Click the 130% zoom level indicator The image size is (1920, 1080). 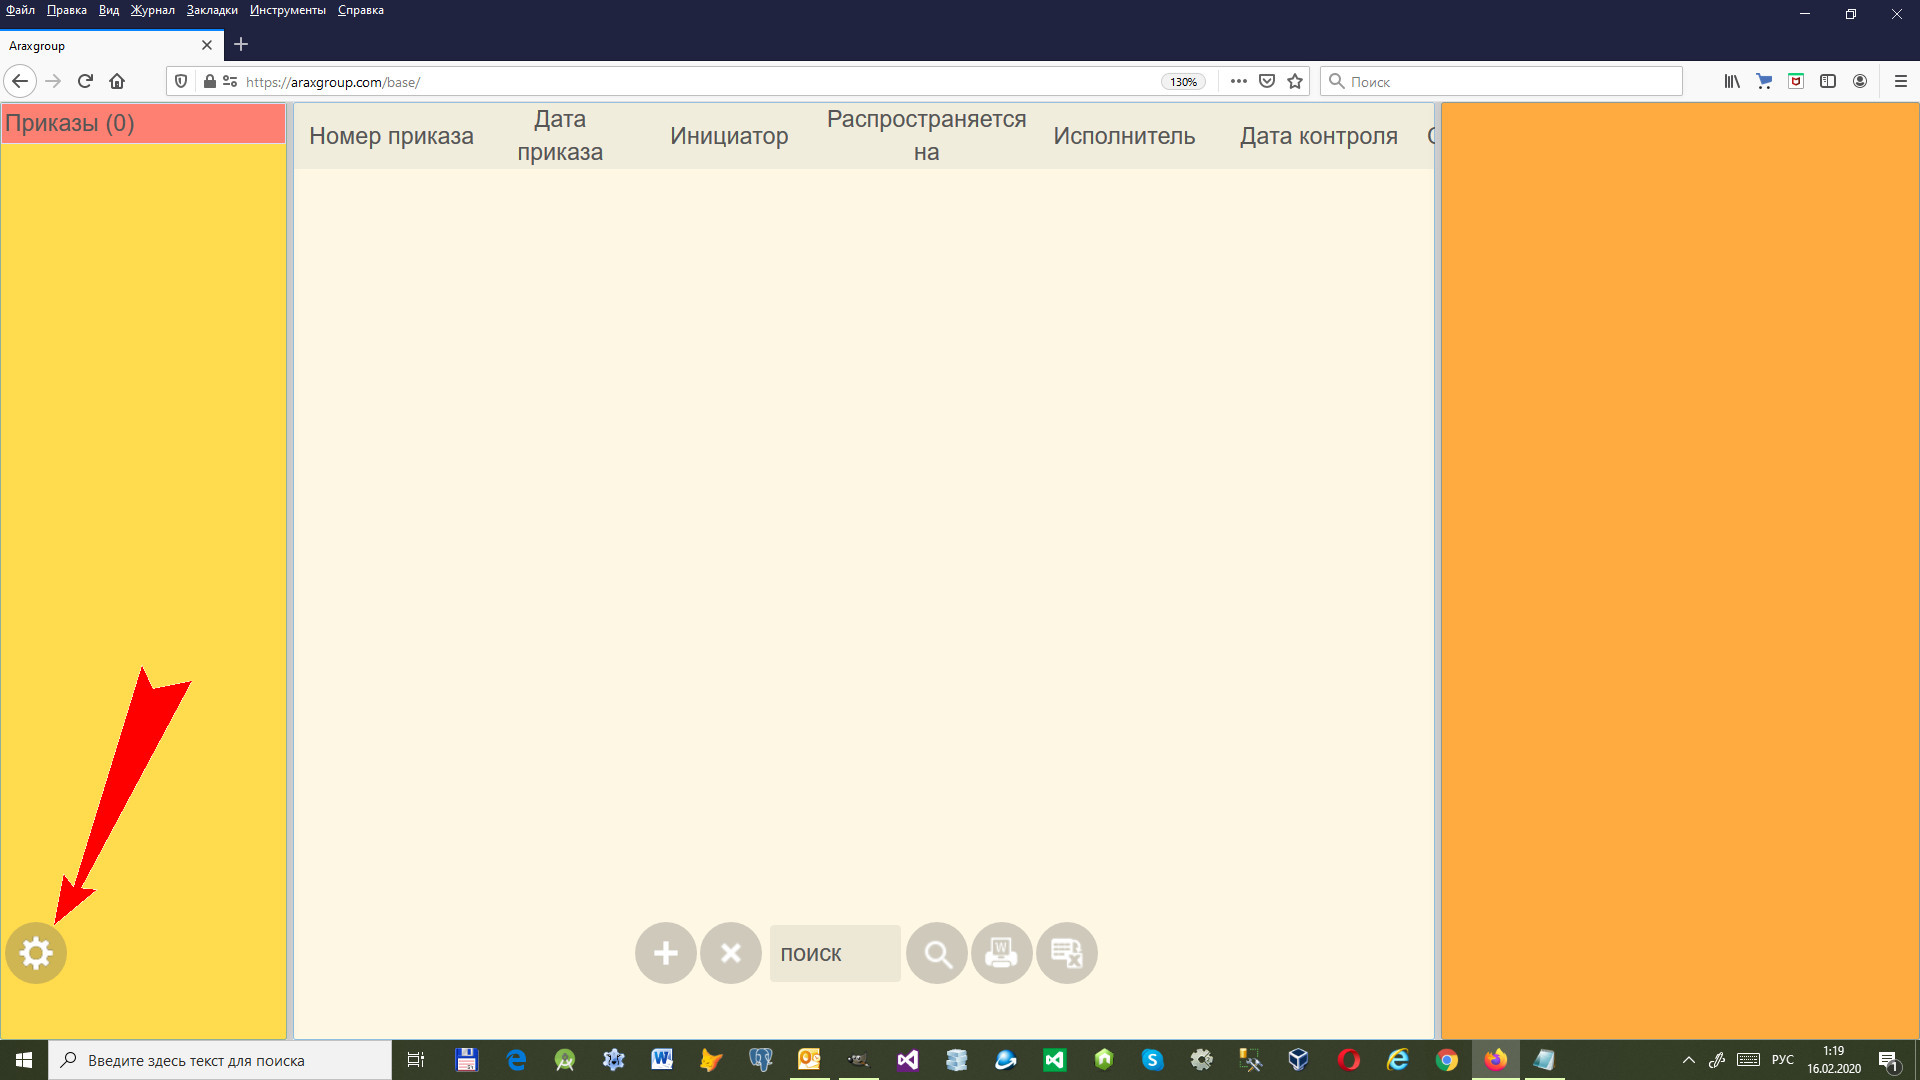(1183, 82)
